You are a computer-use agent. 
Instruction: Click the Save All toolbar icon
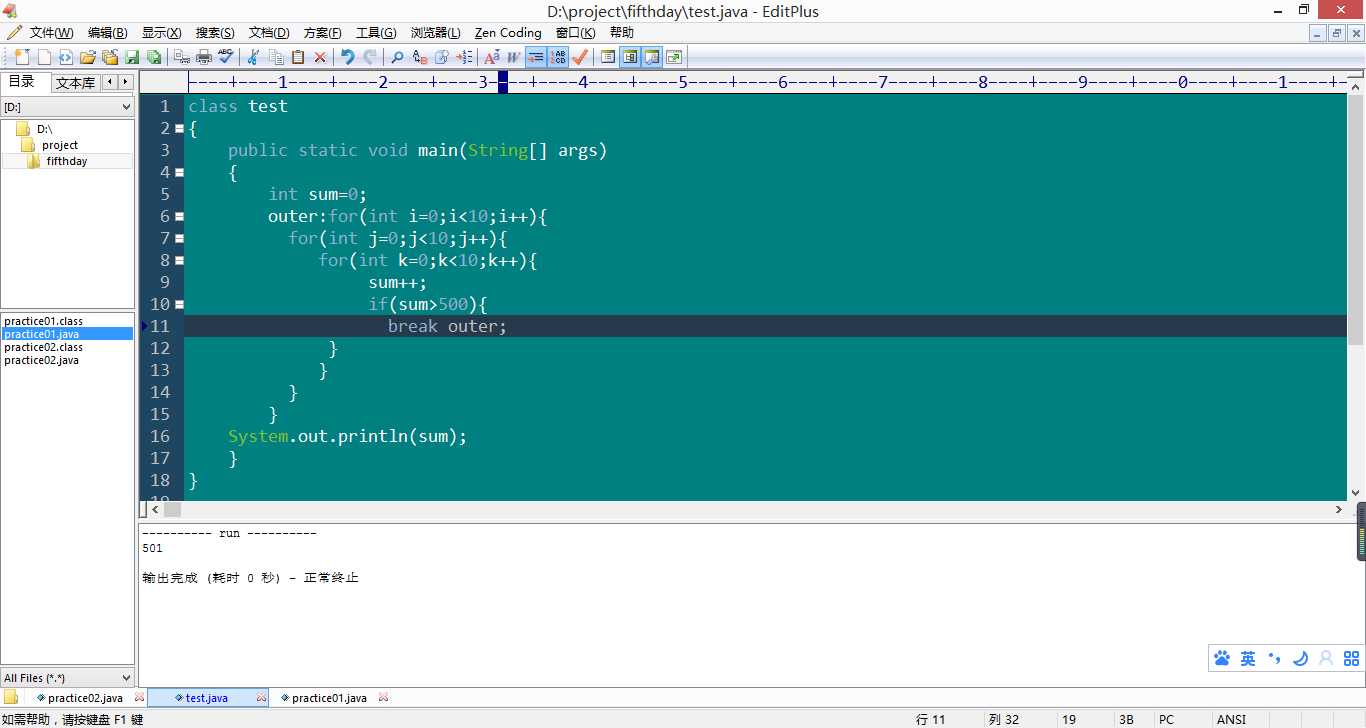tap(154, 57)
